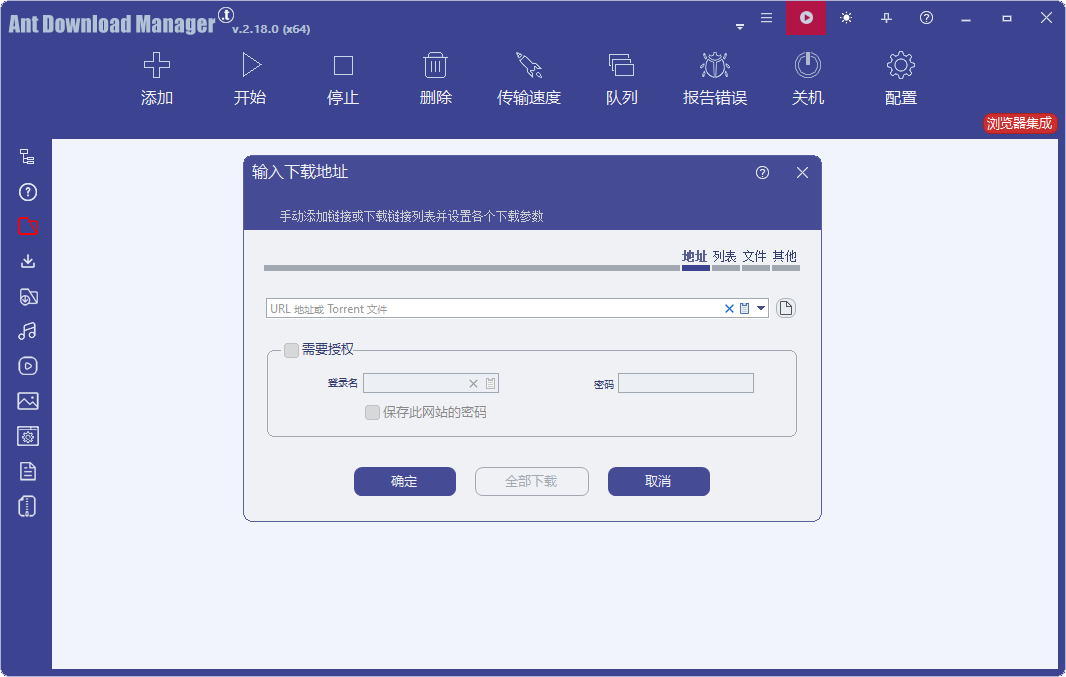This screenshot has width=1066, height=677.
Task: Click the 关机 shutdown power icon
Action: click(808, 65)
